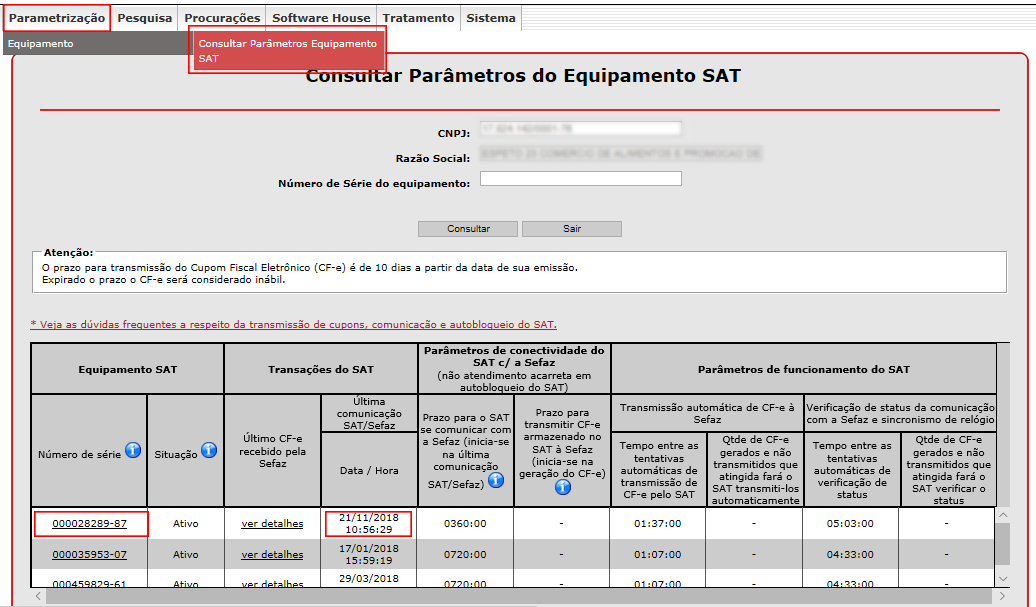This screenshot has height=607, width=1036.
Task: Click the Atenção notice heading
Action: pos(68,252)
